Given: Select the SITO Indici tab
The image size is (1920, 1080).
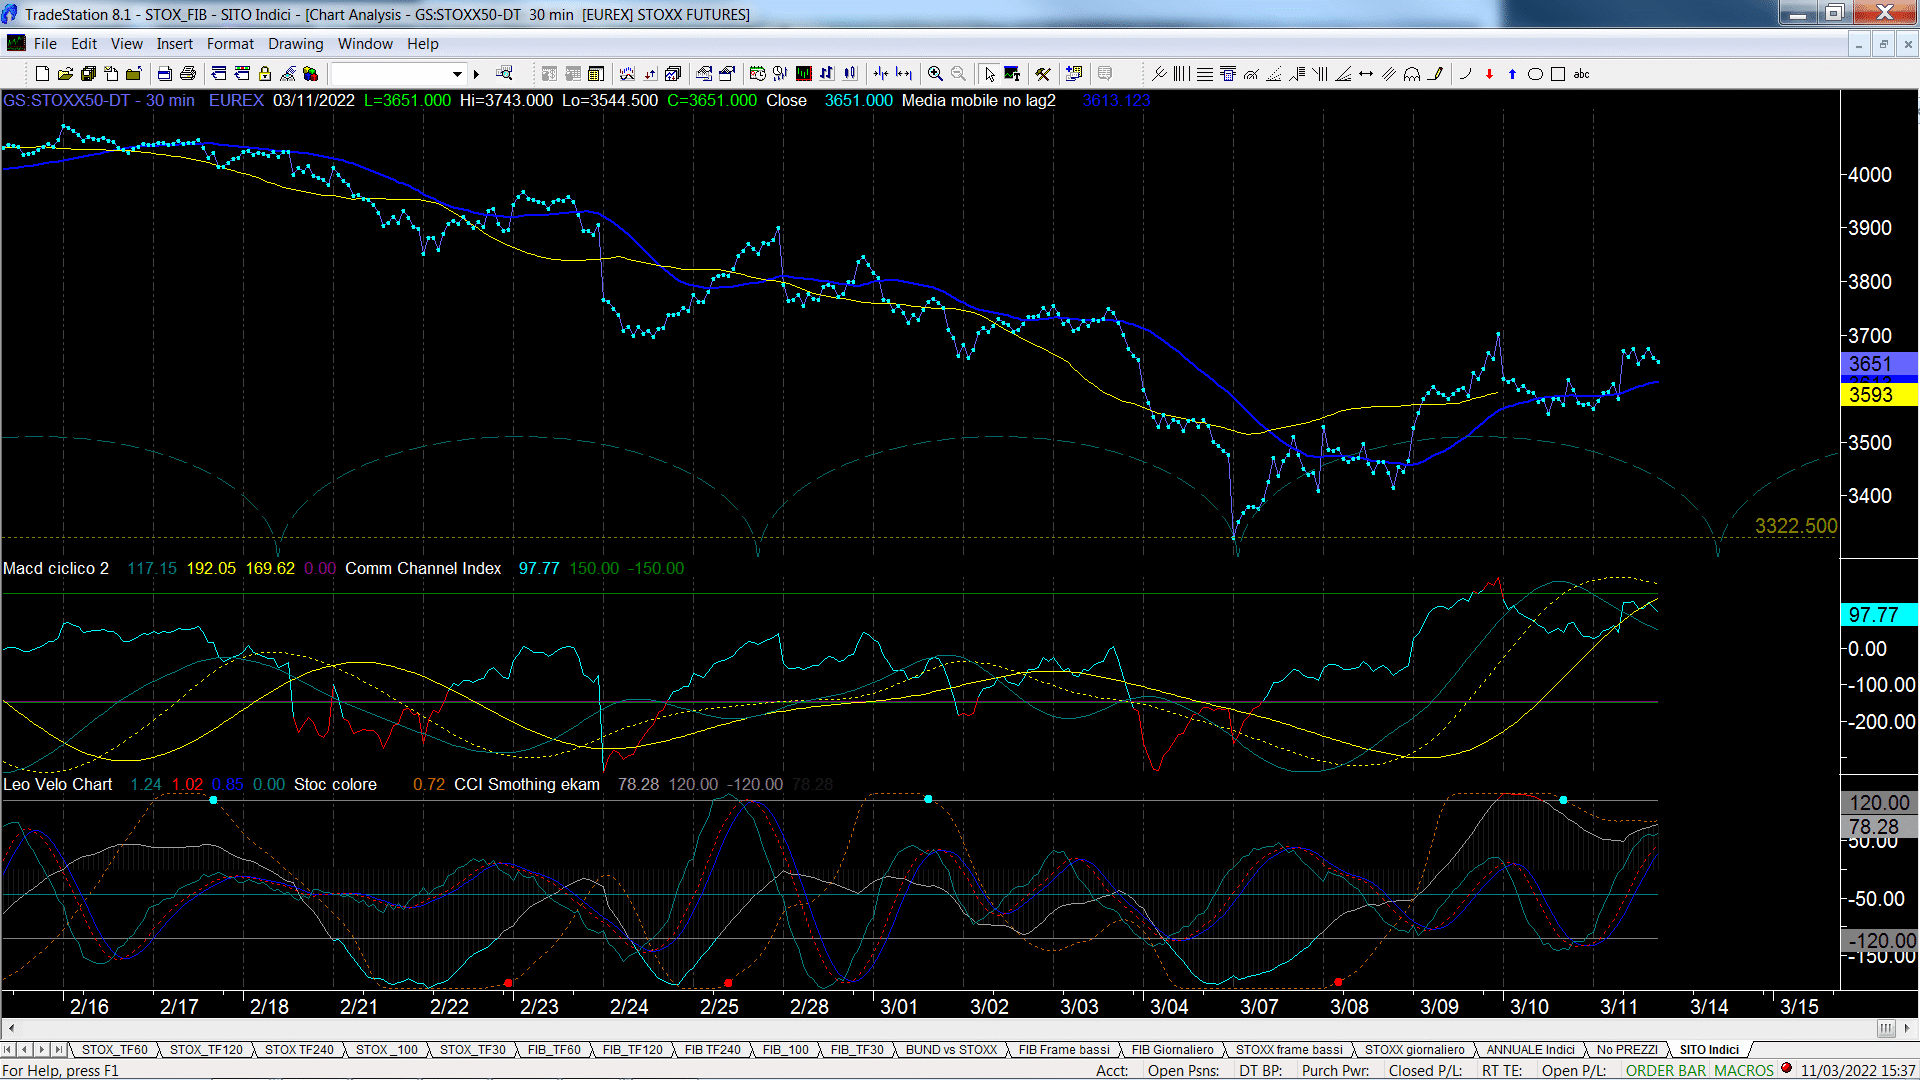Looking at the screenshot, I should coord(1709,1049).
